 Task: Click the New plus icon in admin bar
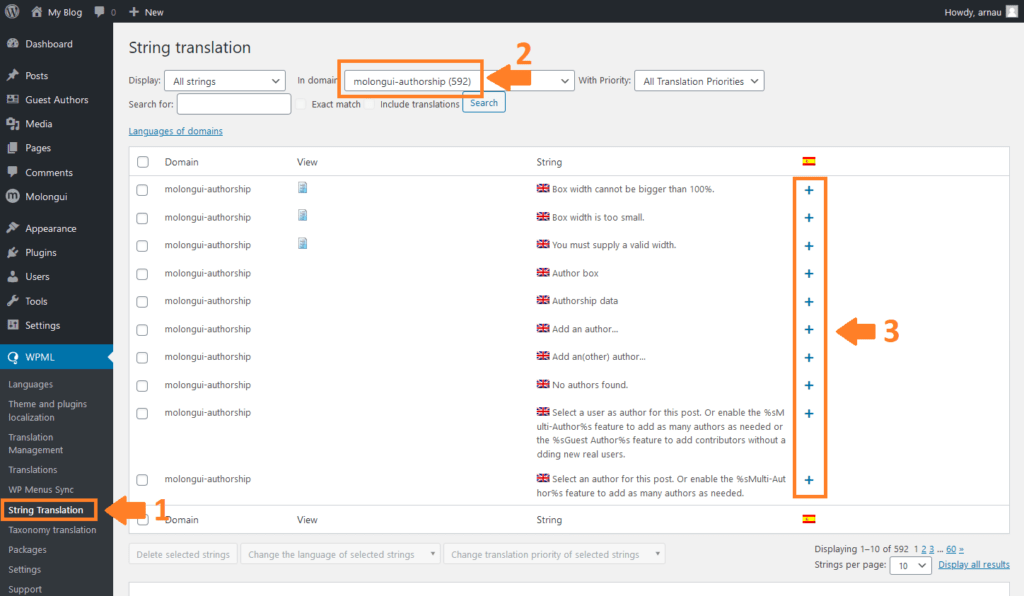click(x=134, y=12)
